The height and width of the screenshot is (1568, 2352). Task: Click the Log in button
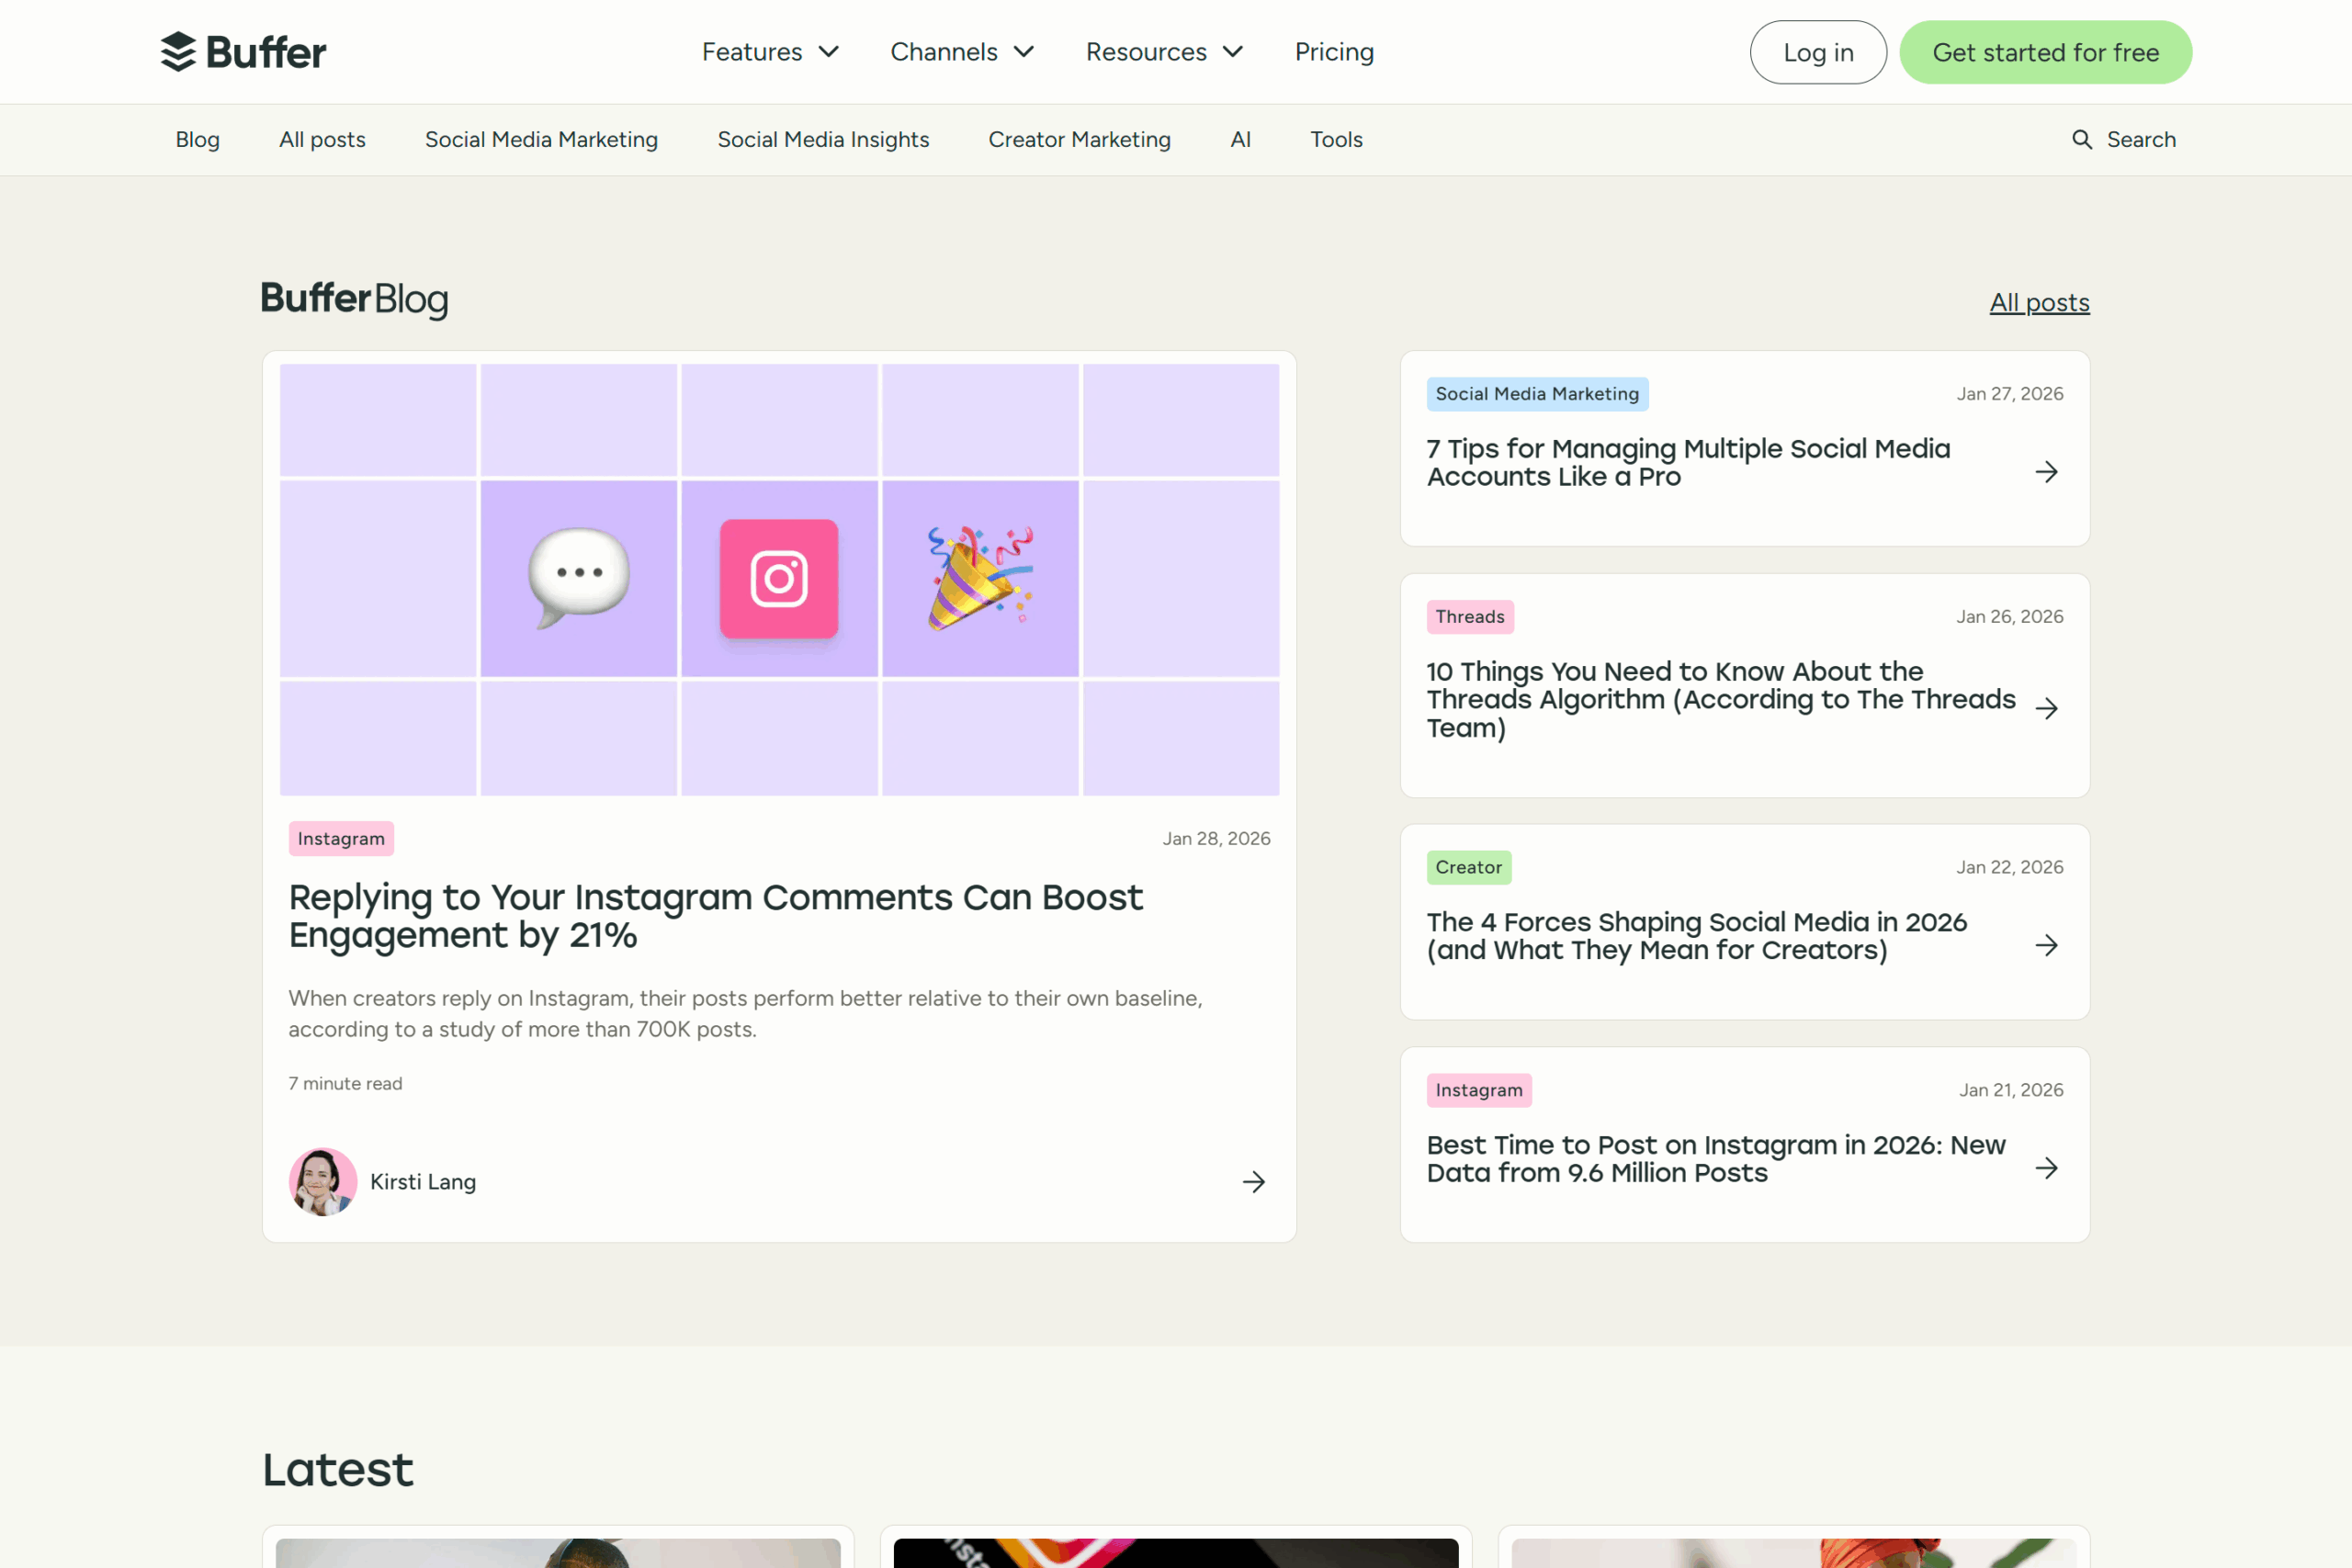pyautogui.click(x=1817, y=52)
